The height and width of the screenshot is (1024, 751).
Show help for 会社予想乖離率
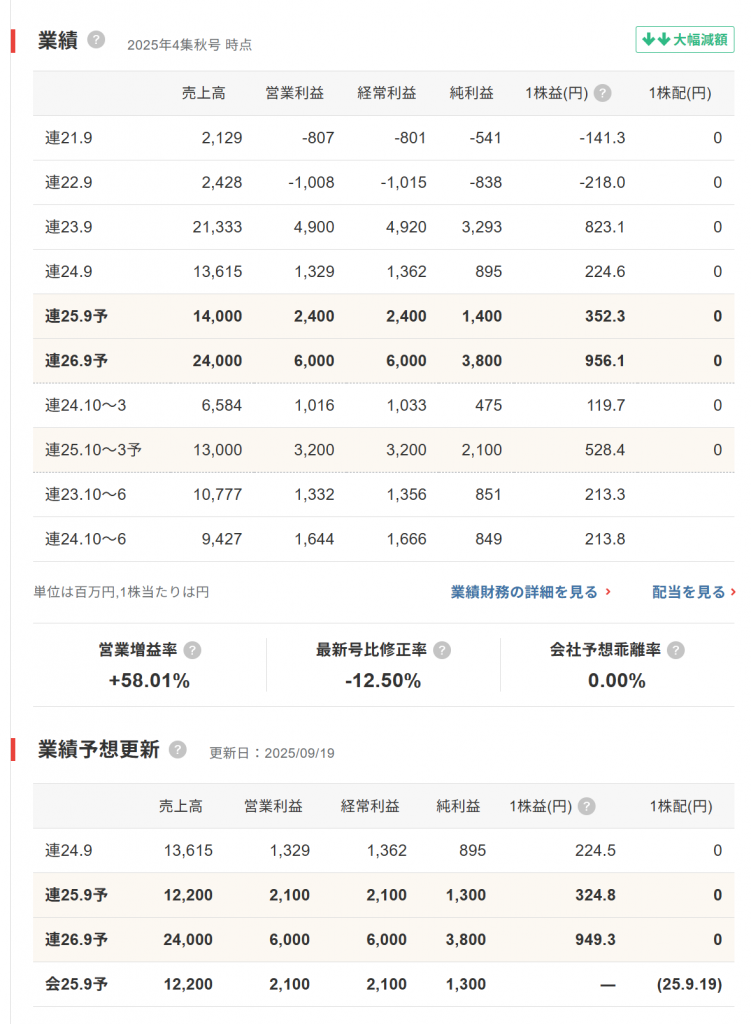tap(676, 650)
